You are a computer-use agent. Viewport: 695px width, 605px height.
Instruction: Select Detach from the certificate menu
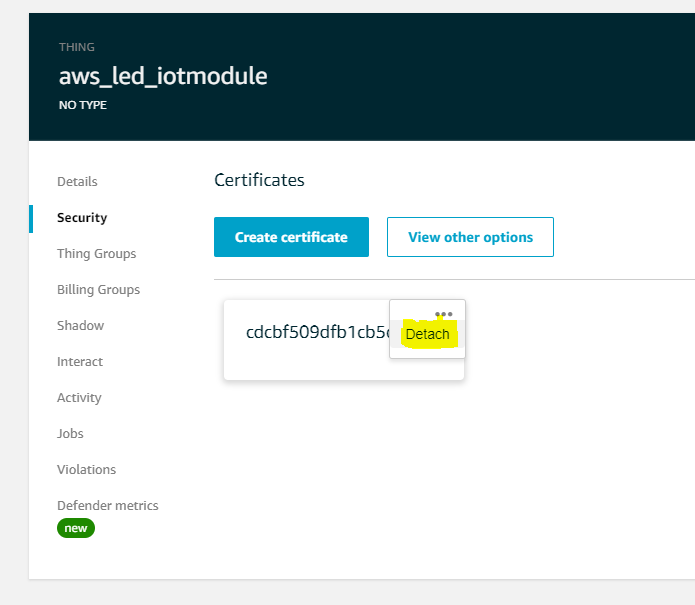point(428,334)
